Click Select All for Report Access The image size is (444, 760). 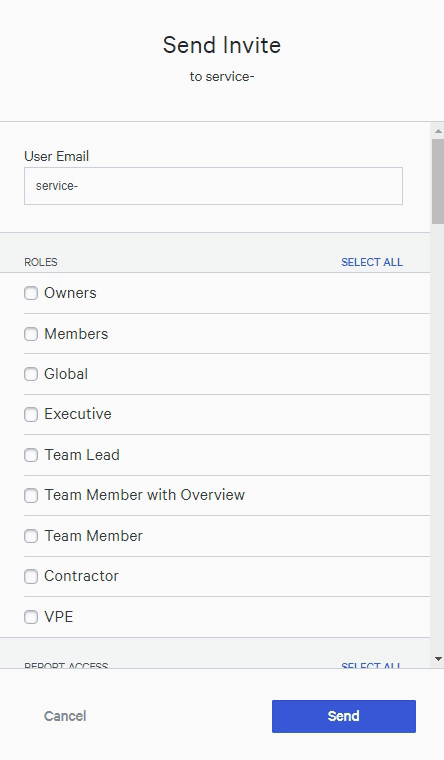pos(372,665)
